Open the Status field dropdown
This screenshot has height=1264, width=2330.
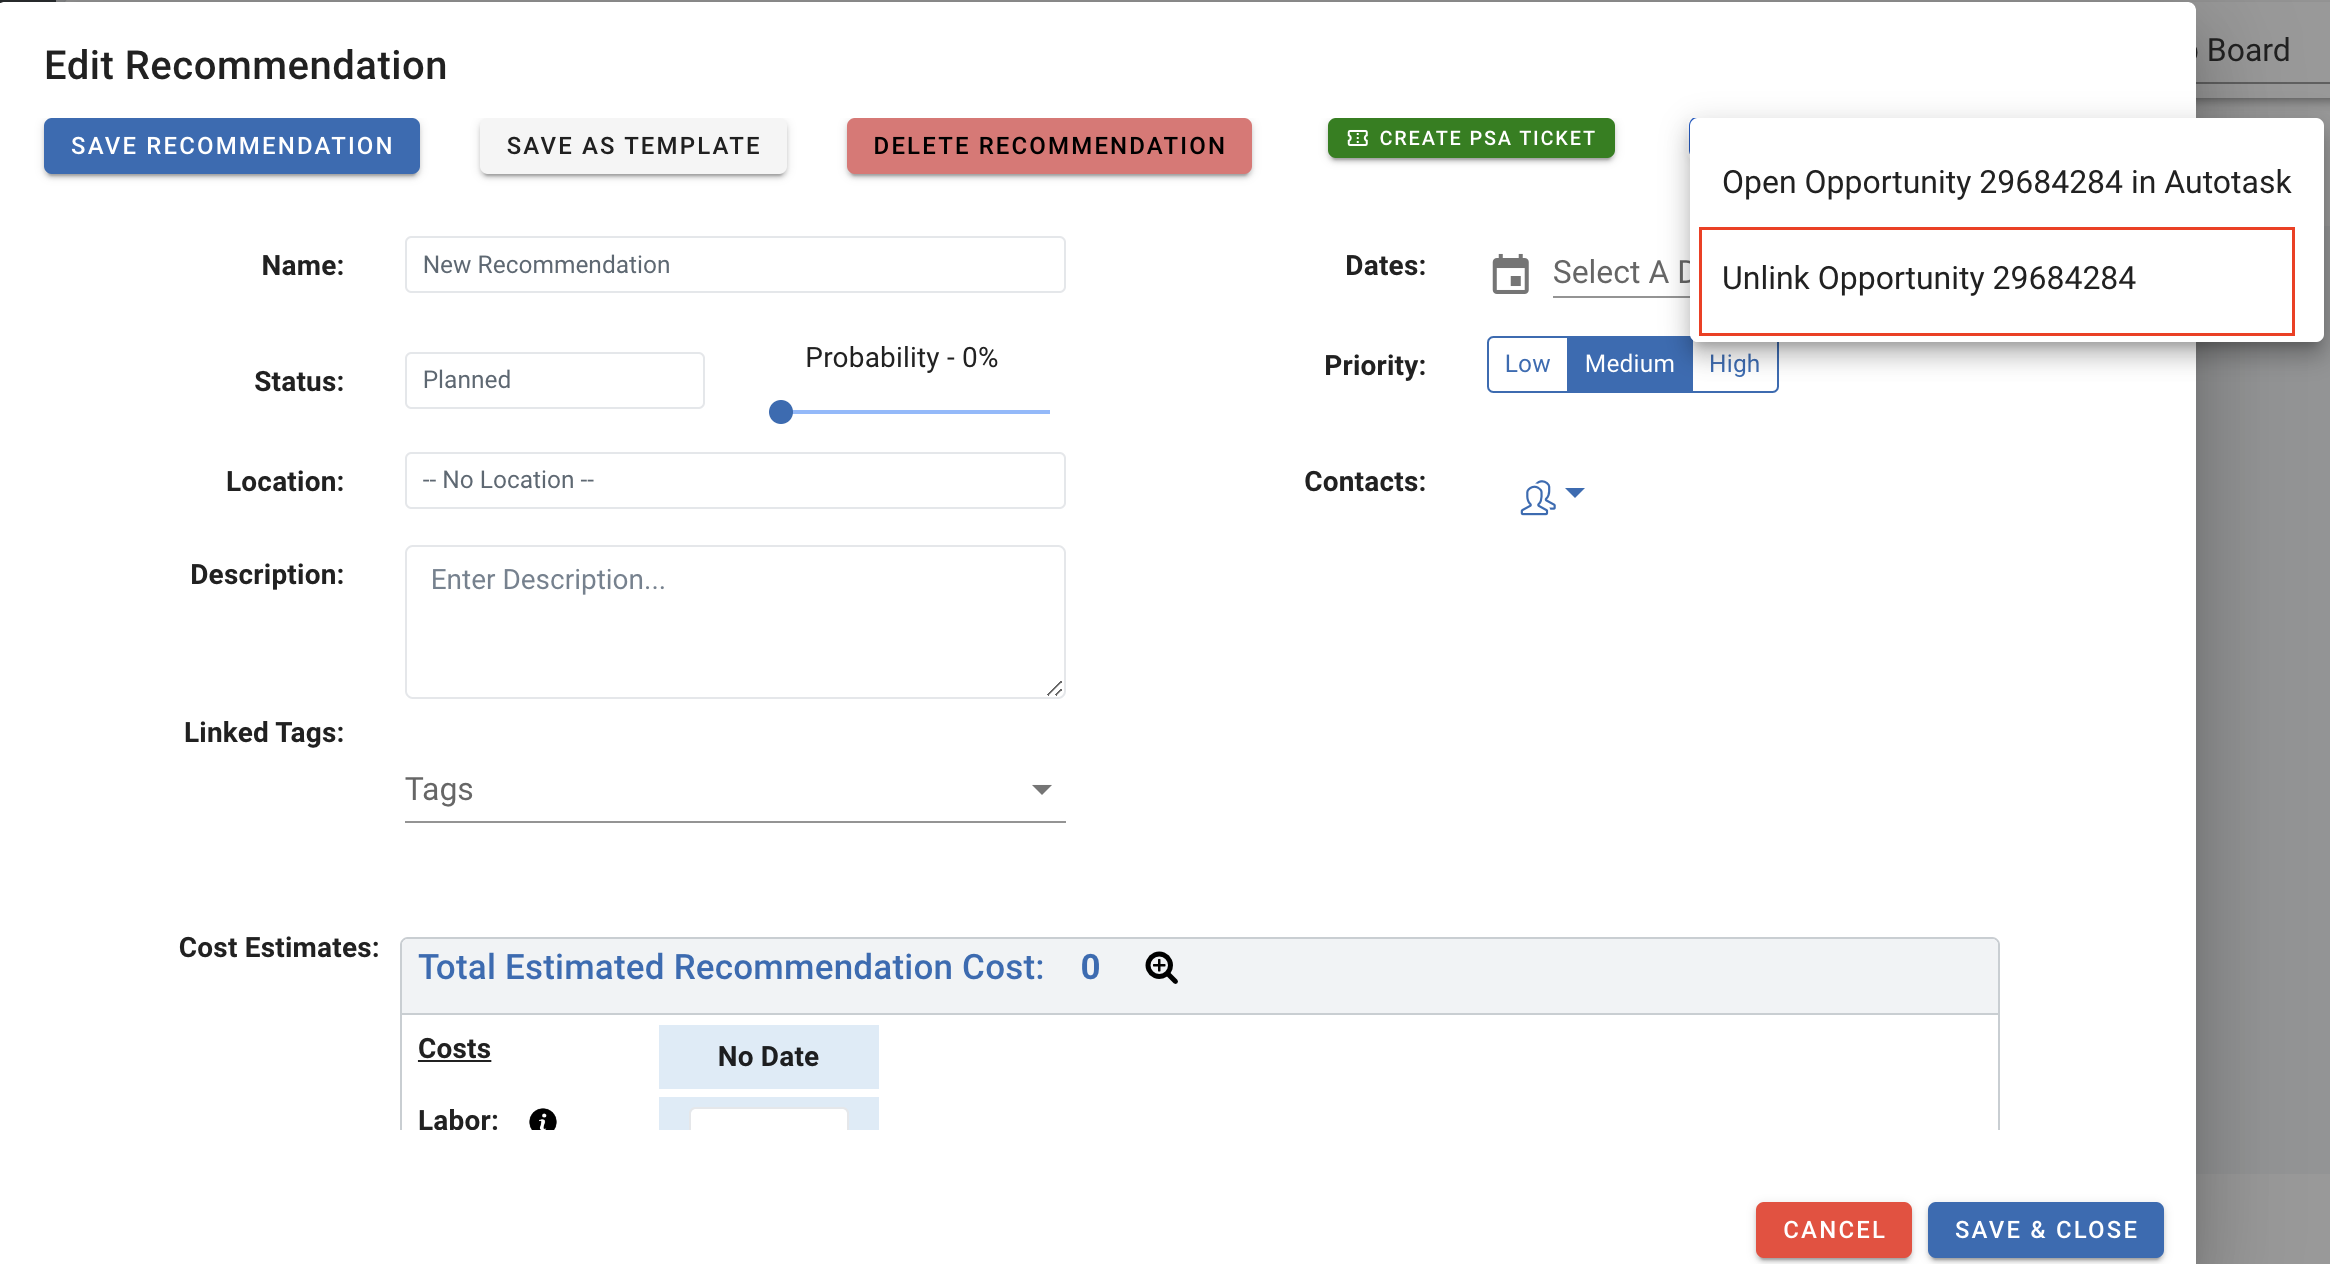click(554, 380)
